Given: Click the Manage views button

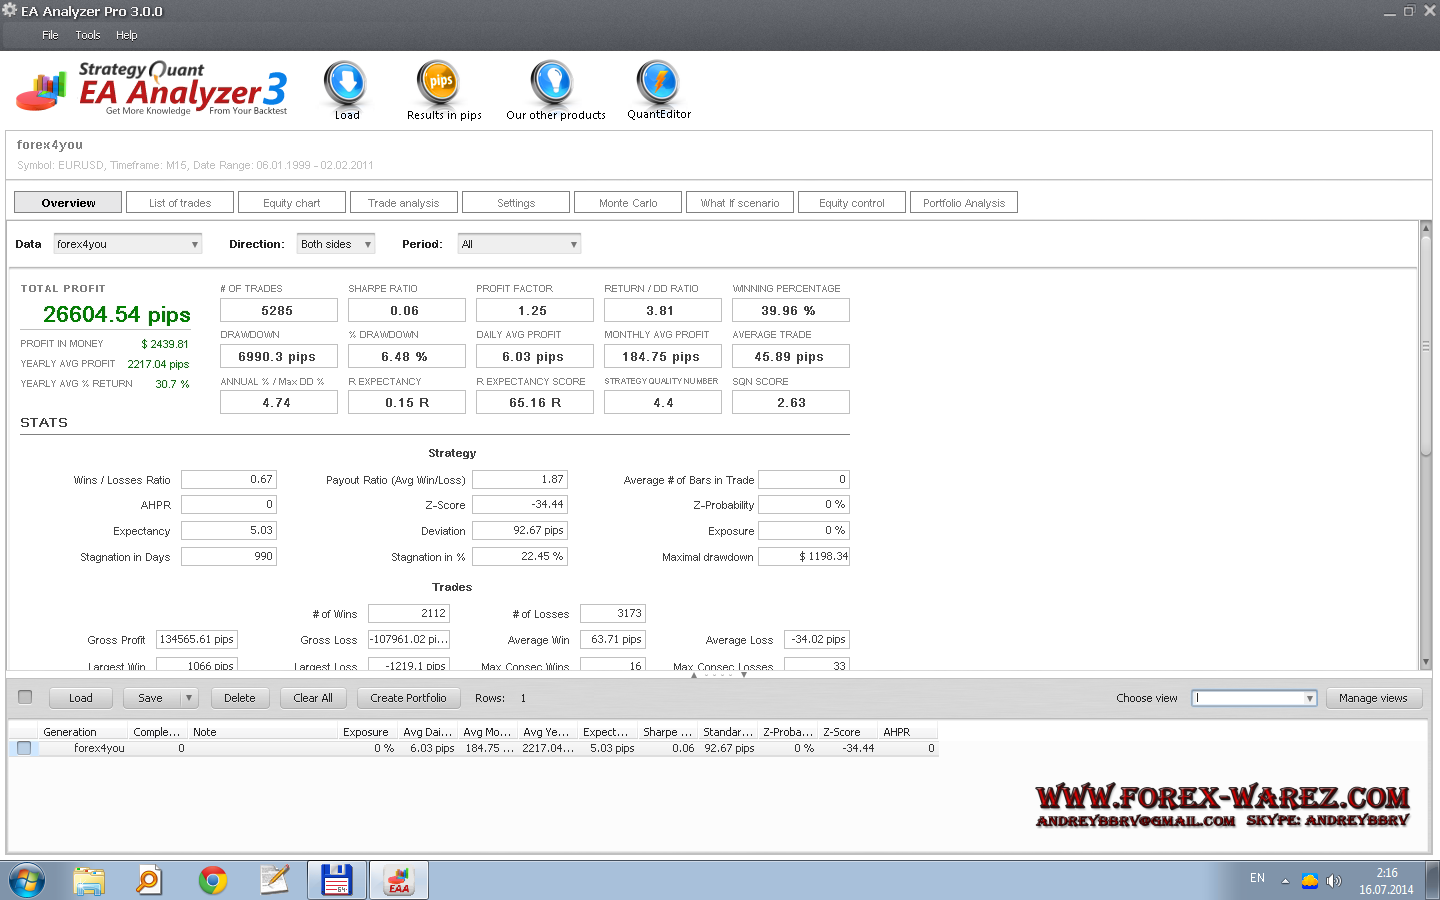Looking at the screenshot, I should point(1372,698).
